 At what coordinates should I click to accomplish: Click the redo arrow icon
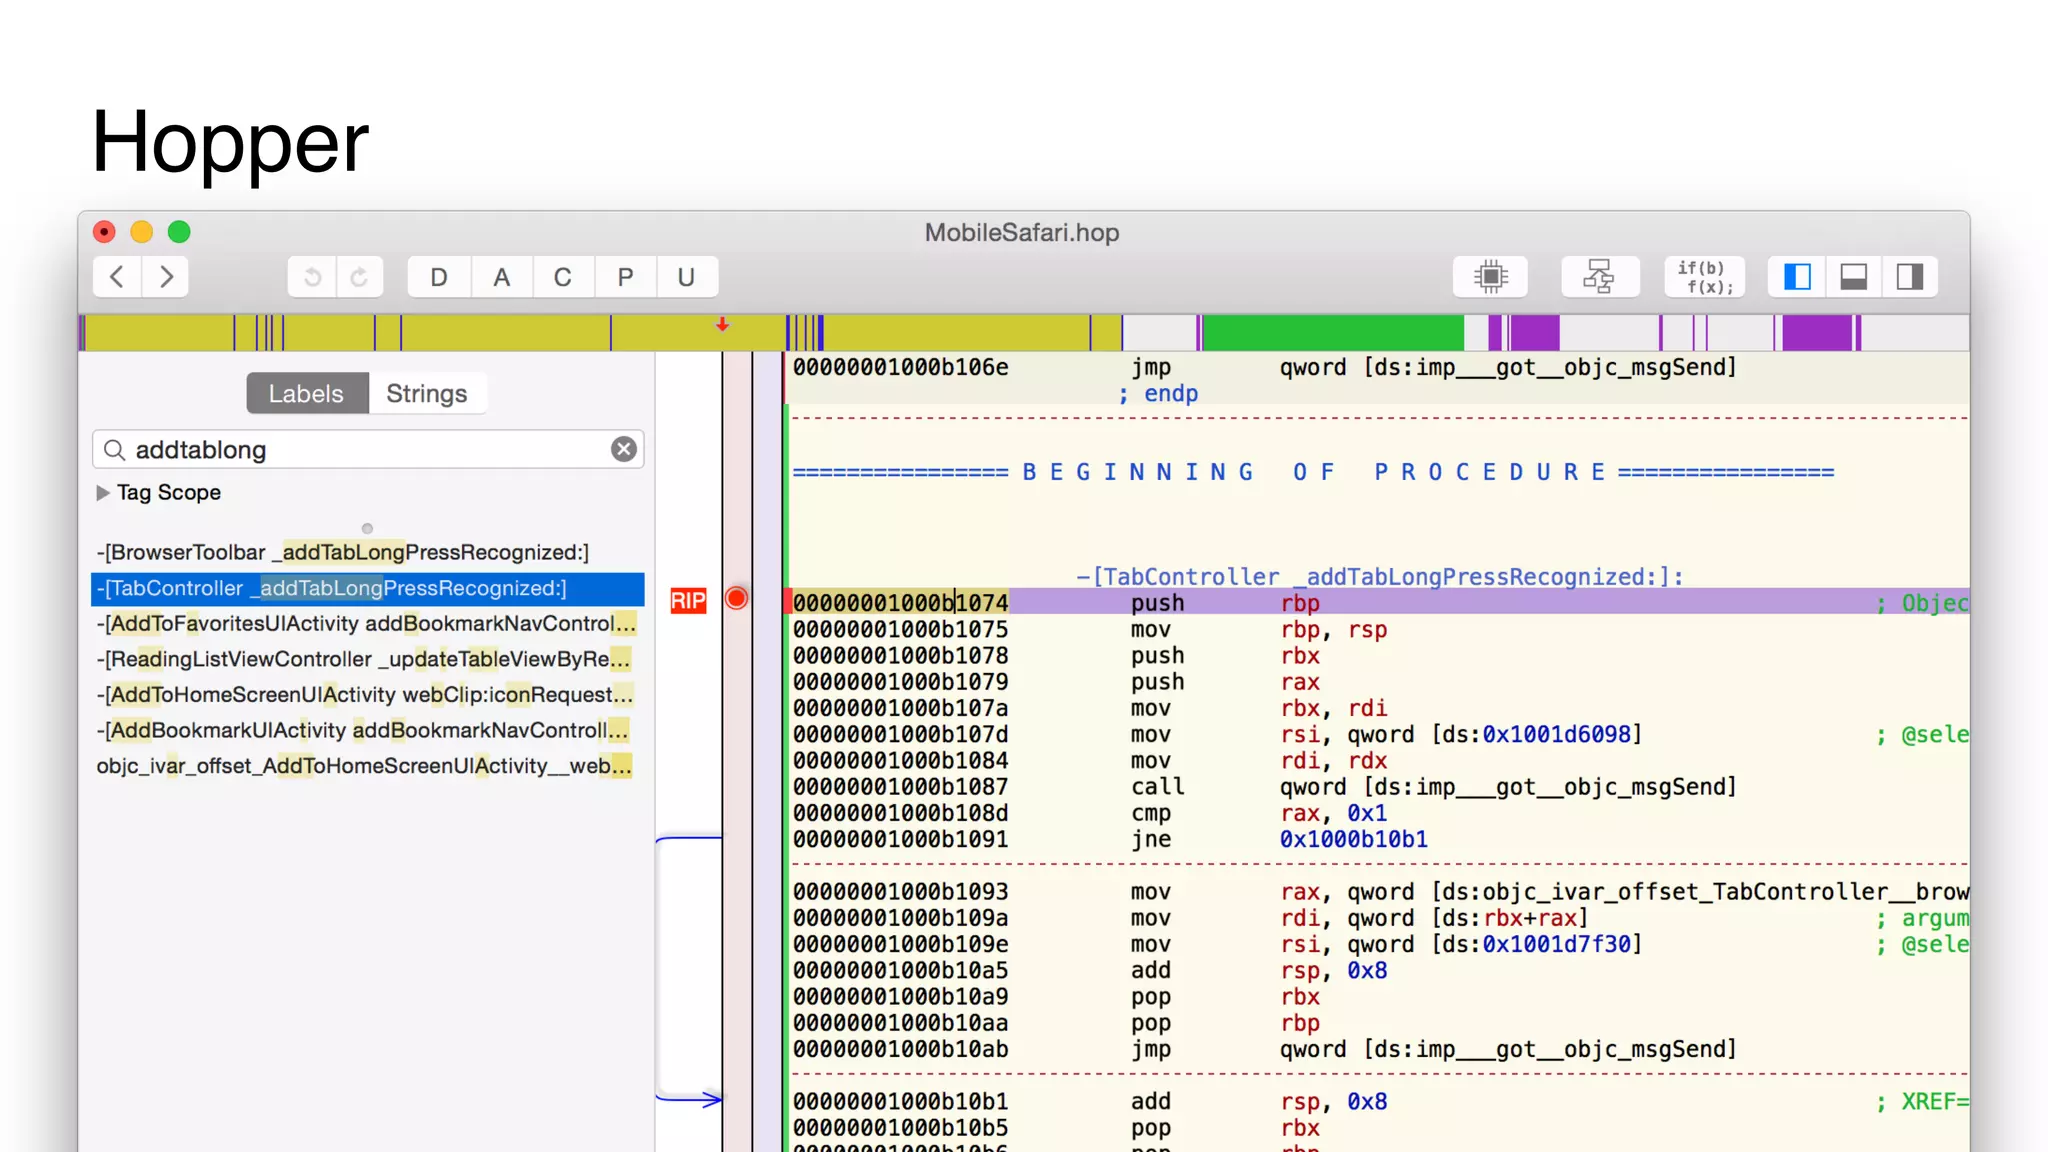click(359, 277)
